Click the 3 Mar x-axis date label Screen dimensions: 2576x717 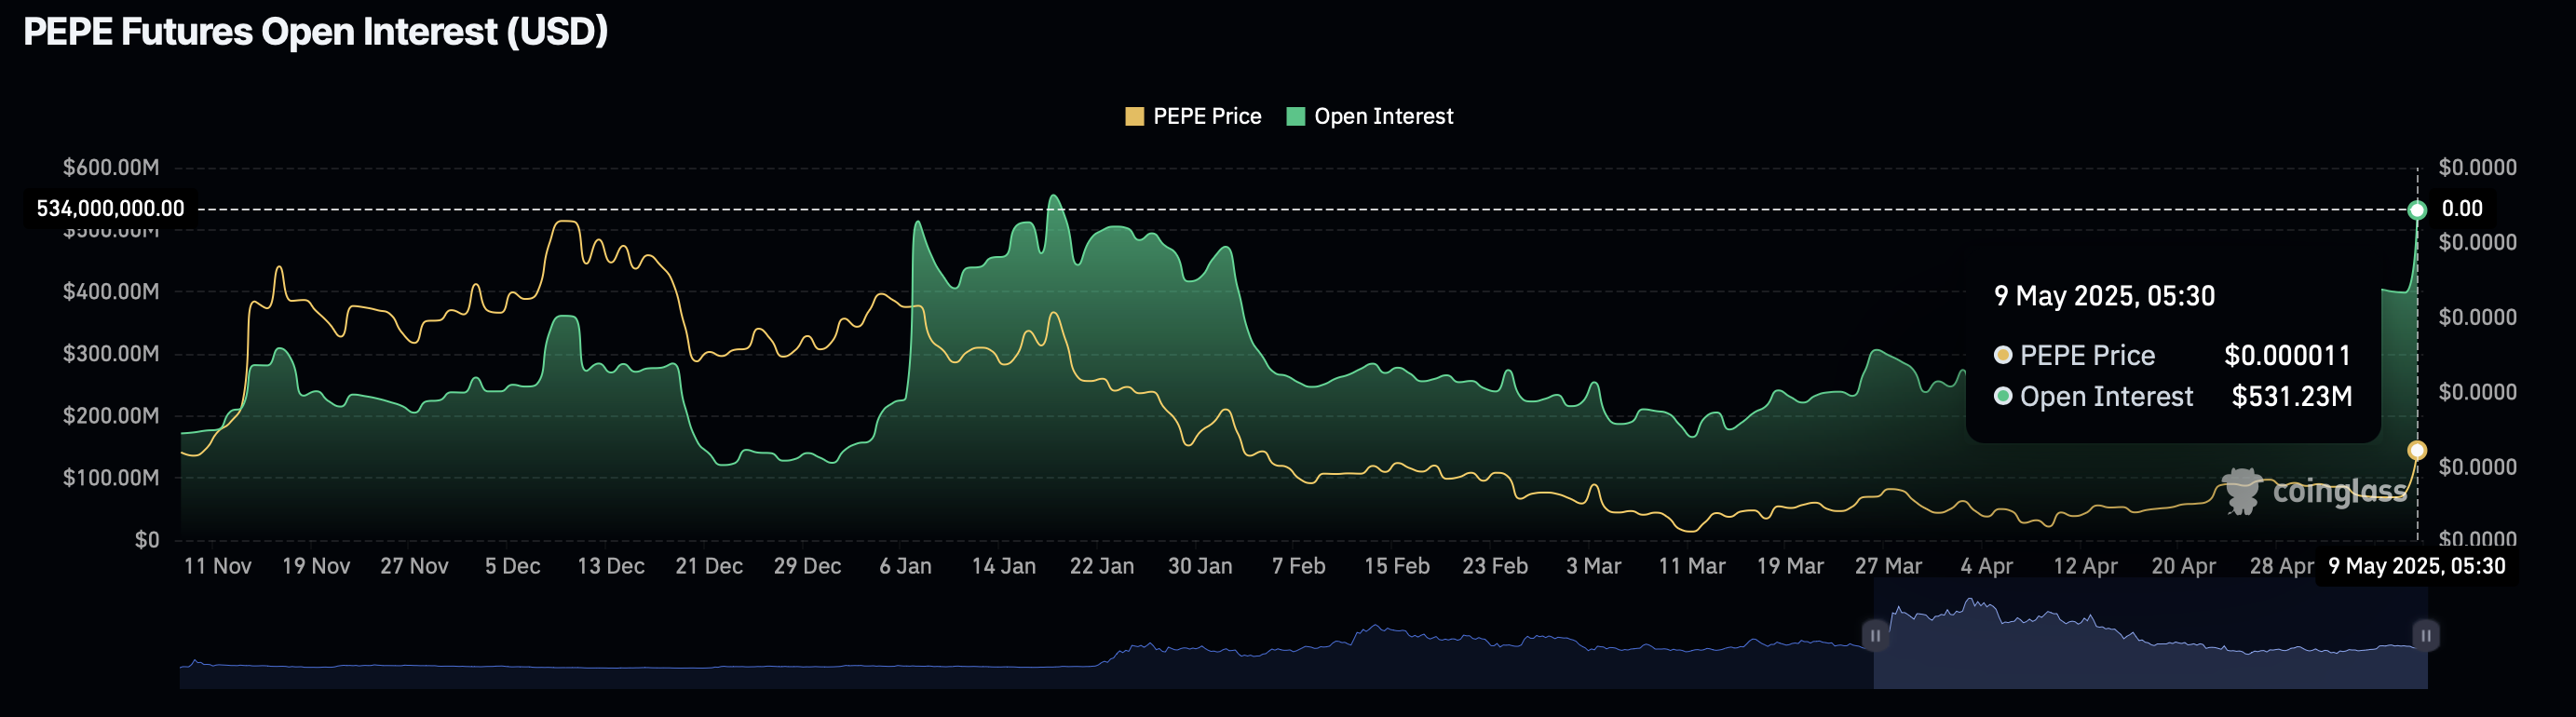pos(1593,566)
